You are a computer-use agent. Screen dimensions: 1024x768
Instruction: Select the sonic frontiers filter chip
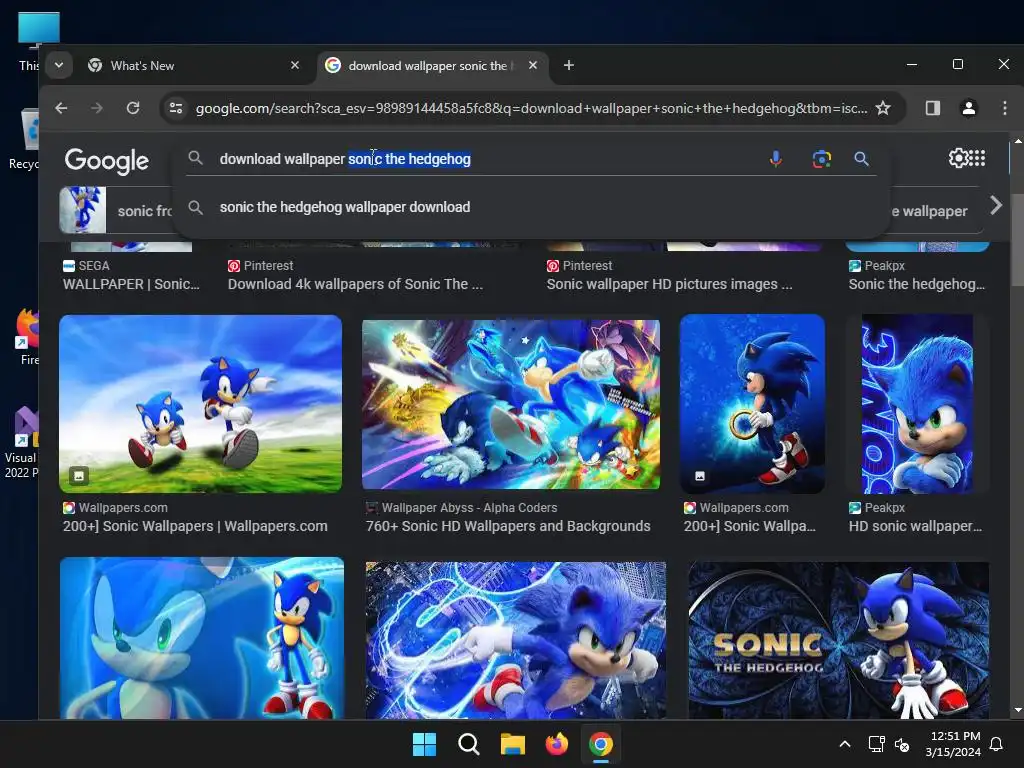[116, 210]
